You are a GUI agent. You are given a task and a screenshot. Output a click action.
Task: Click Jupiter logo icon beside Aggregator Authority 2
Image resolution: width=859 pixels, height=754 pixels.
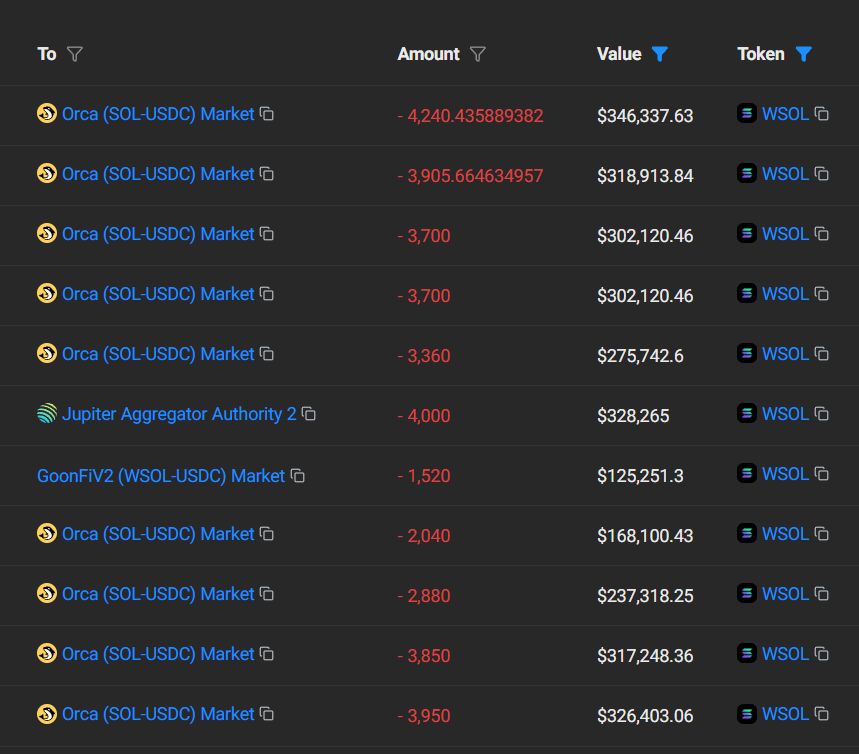click(47, 413)
